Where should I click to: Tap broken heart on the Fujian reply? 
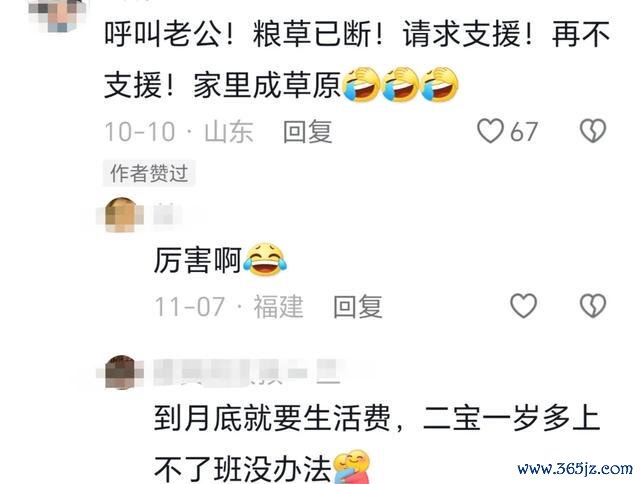(593, 306)
